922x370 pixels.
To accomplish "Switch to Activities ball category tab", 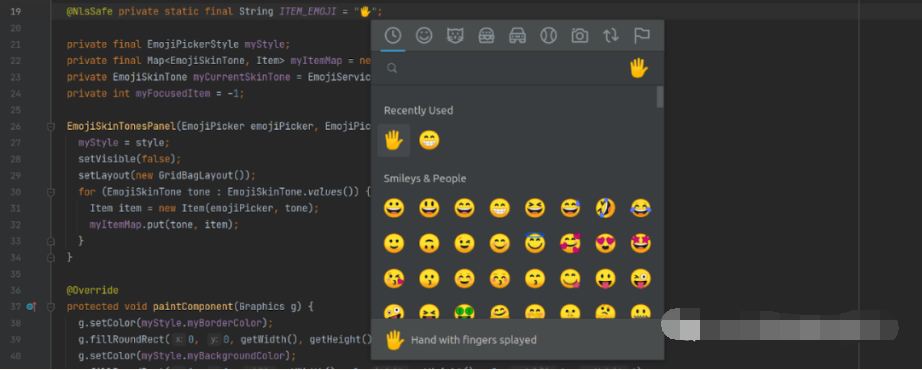I will point(549,36).
